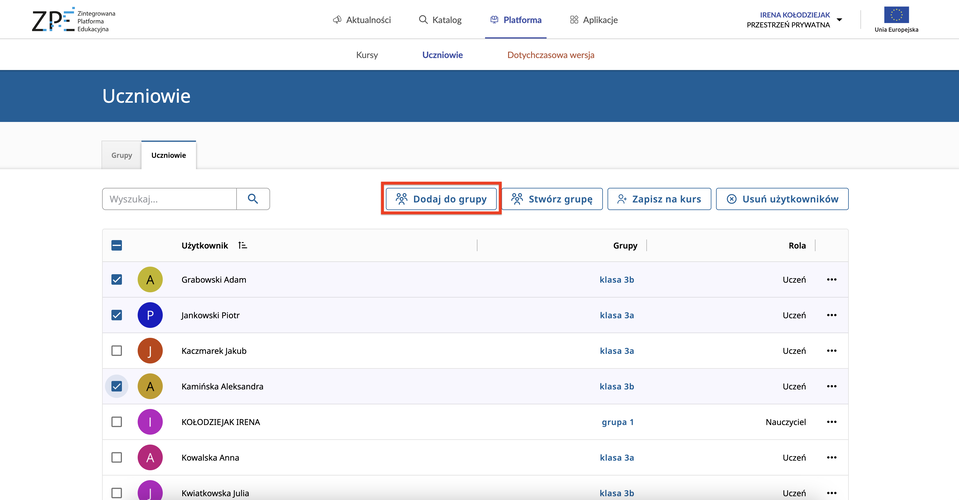Uncheck the Grabowski Adam checkbox
The height and width of the screenshot is (500, 959).
(x=117, y=280)
